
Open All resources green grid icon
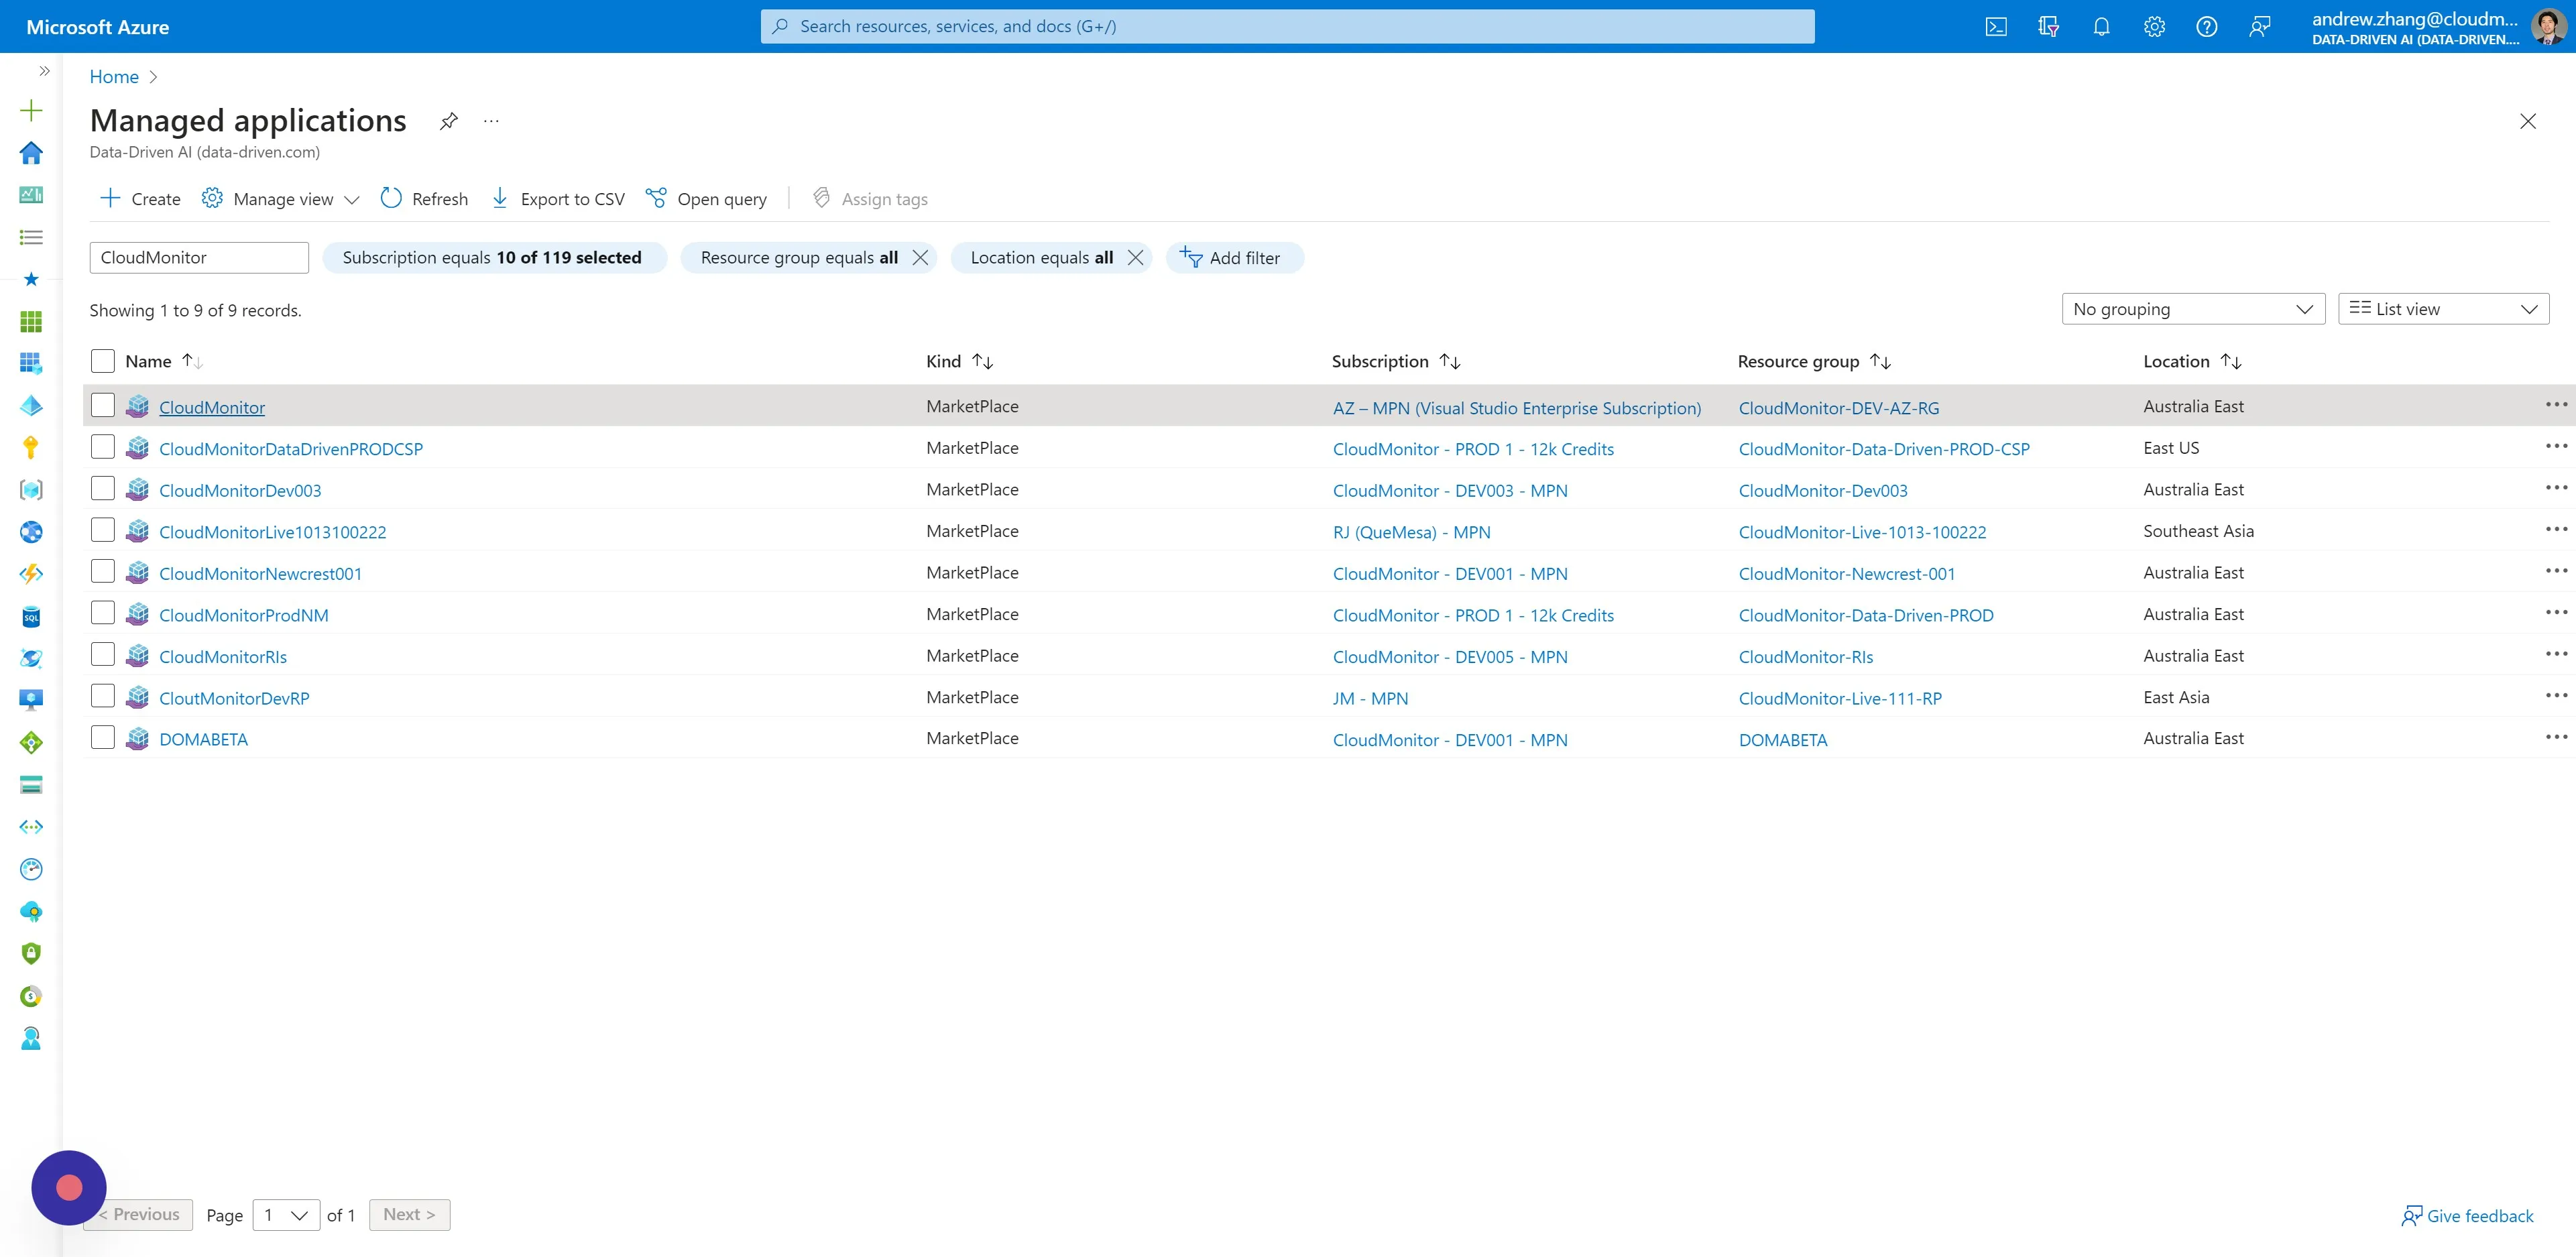click(x=31, y=321)
